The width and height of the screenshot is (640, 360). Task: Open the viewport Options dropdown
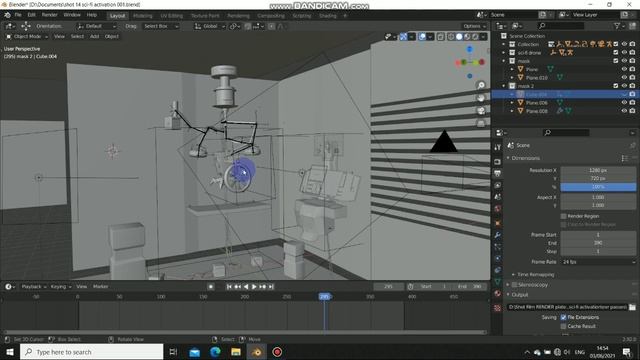click(474, 26)
